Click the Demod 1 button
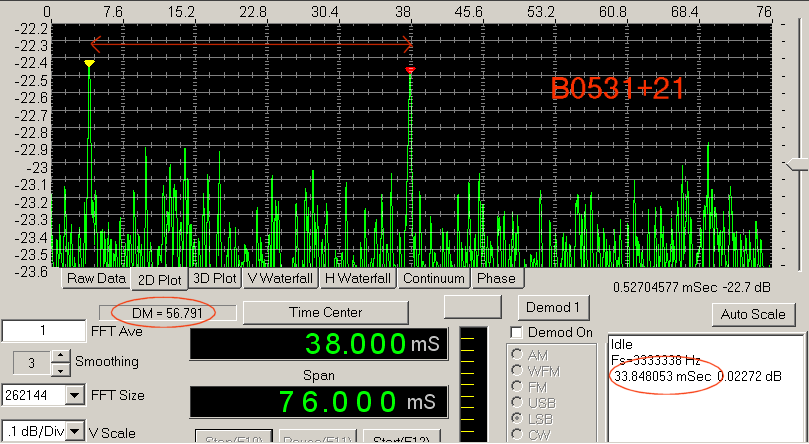 [x=554, y=308]
